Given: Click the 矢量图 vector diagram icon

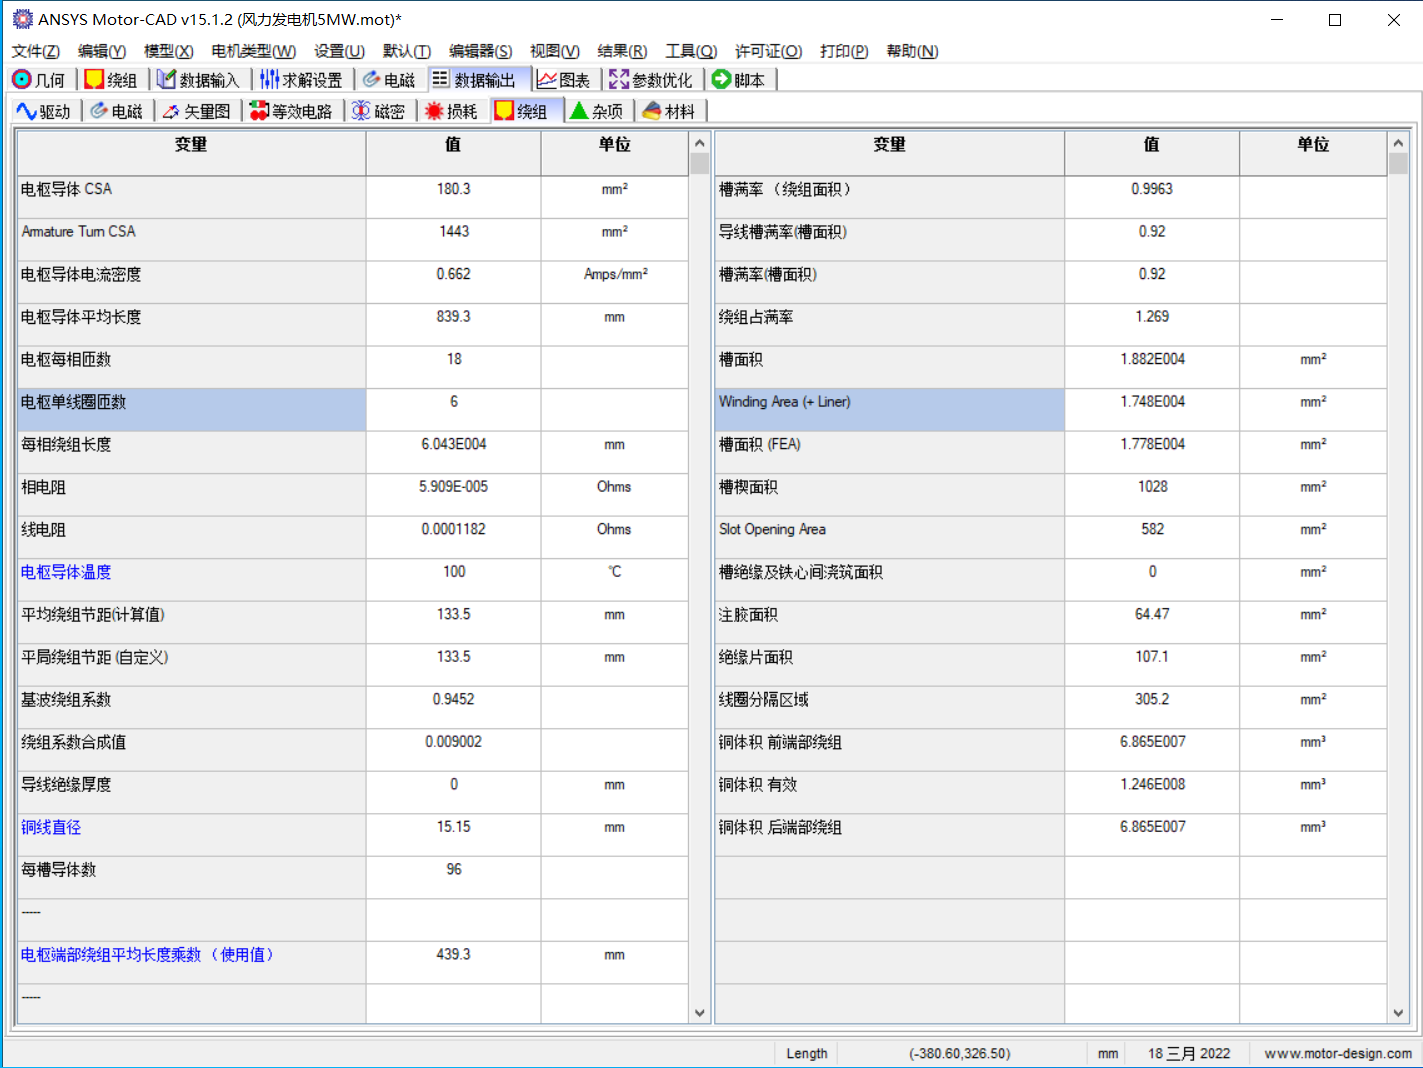Looking at the screenshot, I should click(171, 111).
